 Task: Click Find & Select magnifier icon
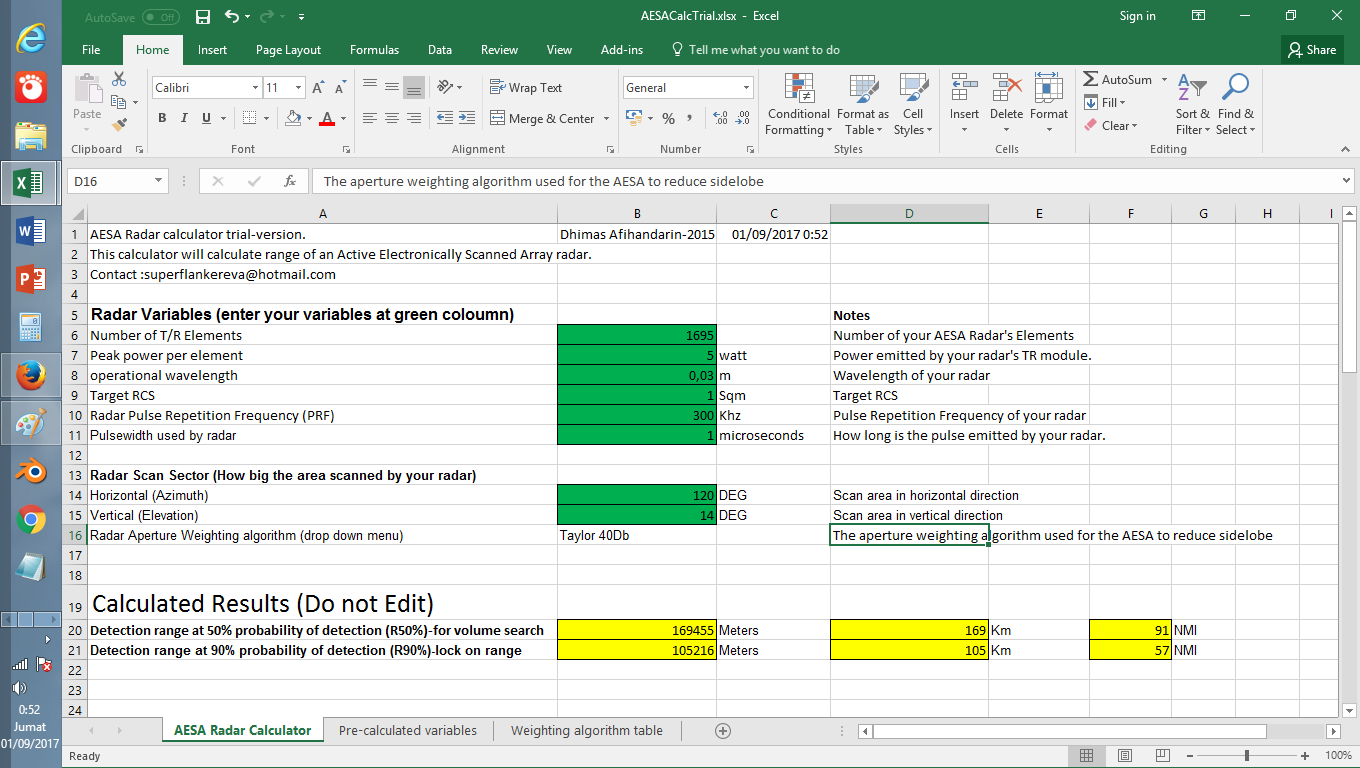coord(1235,88)
